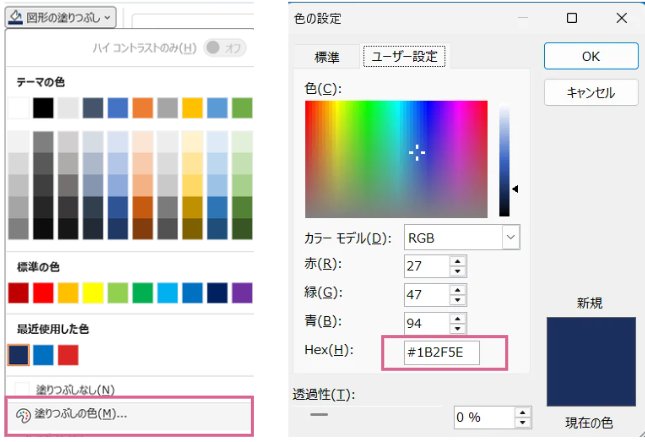The height and width of the screenshot is (442, 645).
Task: Select bright red standard color
Action: 43,293
